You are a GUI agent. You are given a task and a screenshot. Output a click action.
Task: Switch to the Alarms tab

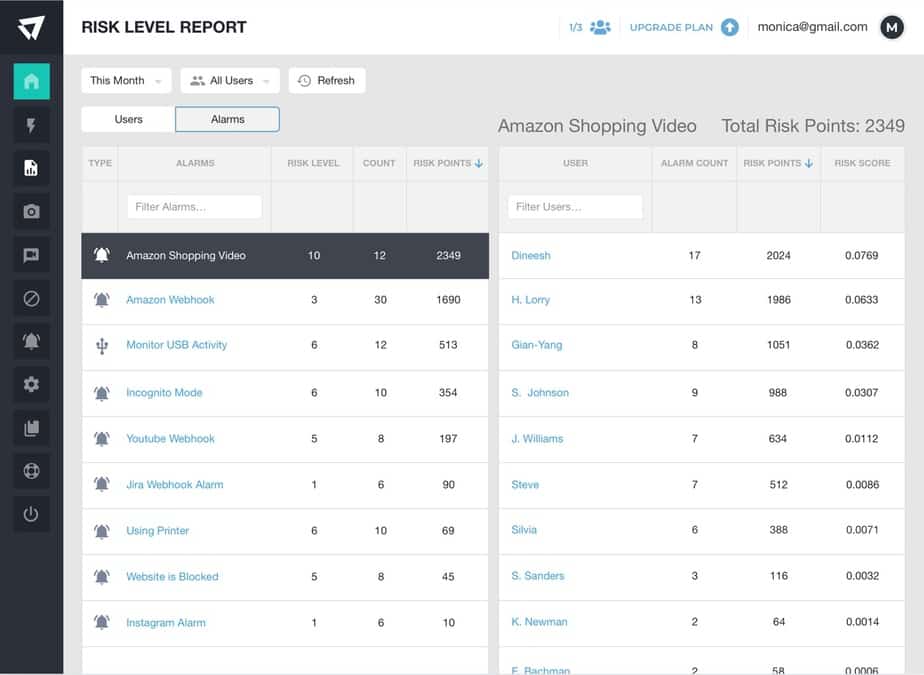point(227,119)
